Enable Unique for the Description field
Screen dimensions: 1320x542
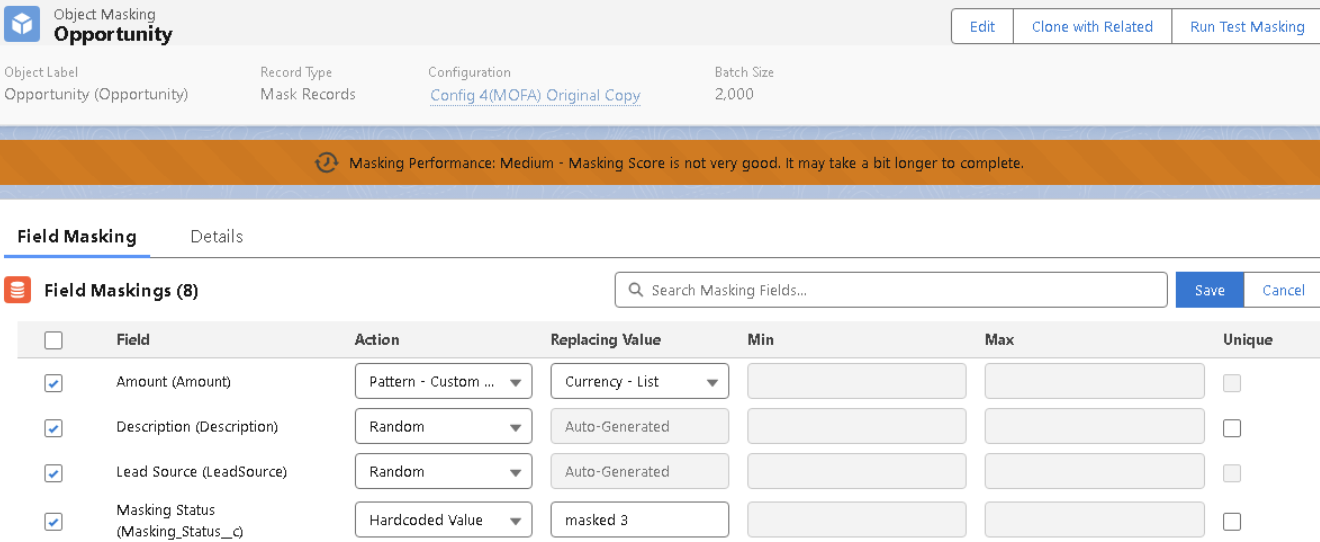pos(1232,428)
